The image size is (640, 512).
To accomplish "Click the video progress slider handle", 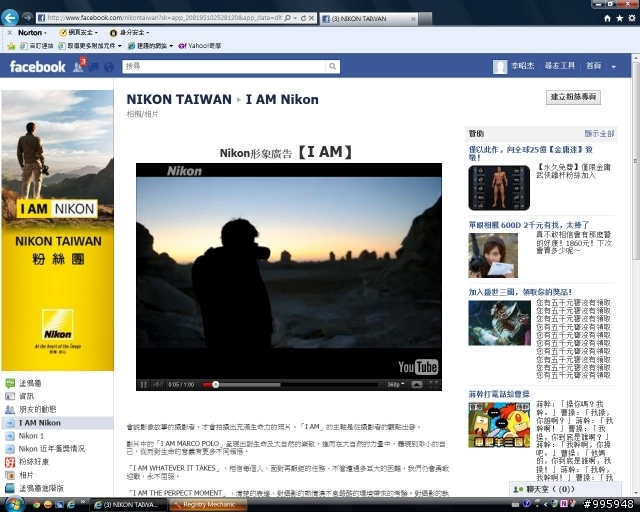I will coord(216,384).
